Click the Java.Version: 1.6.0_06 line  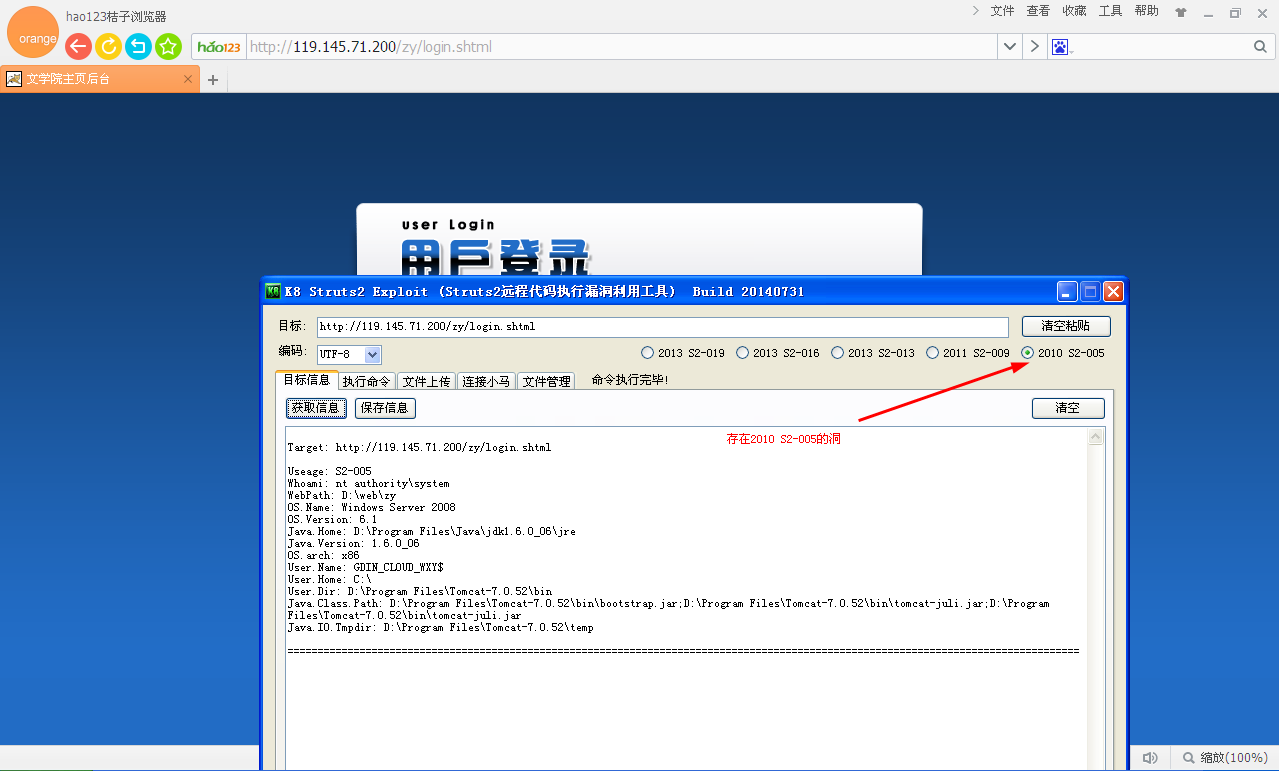click(x=353, y=543)
